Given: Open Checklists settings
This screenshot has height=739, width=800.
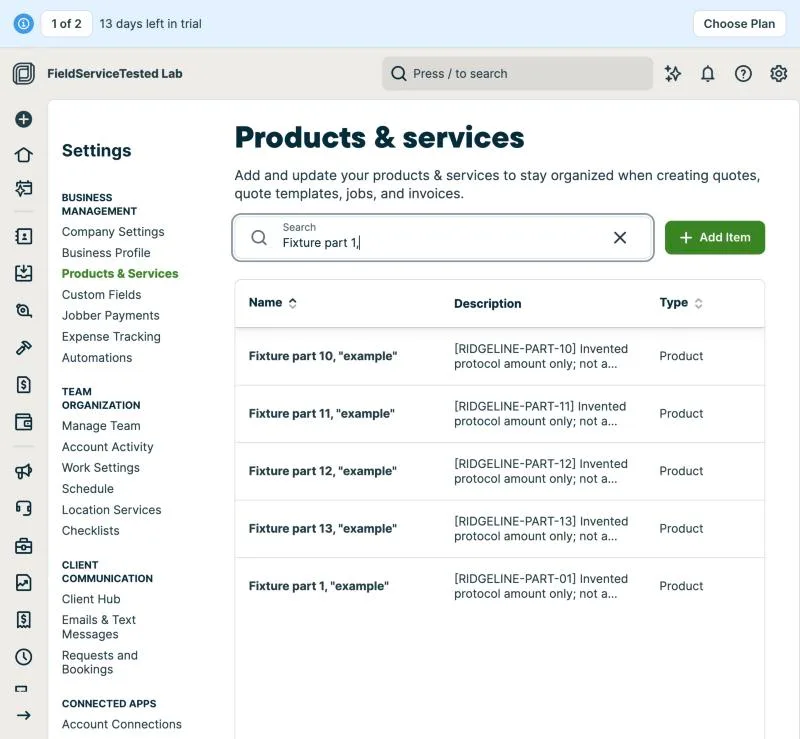Looking at the screenshot, I should click(90, 531).
